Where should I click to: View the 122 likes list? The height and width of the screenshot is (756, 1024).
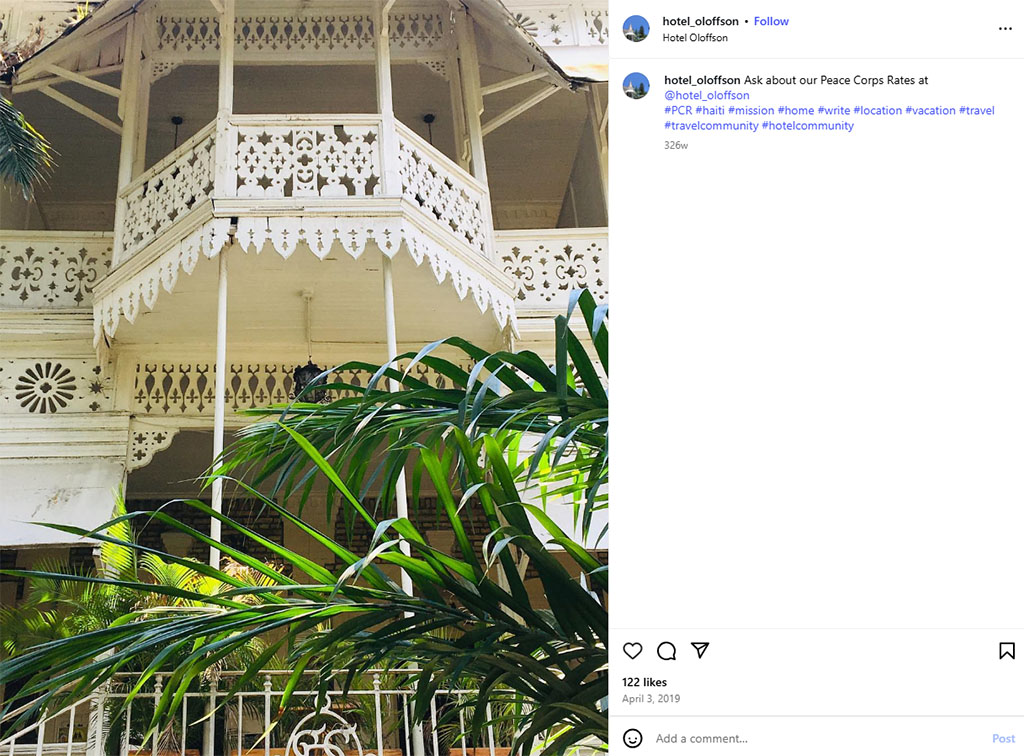tap(644, 682)
